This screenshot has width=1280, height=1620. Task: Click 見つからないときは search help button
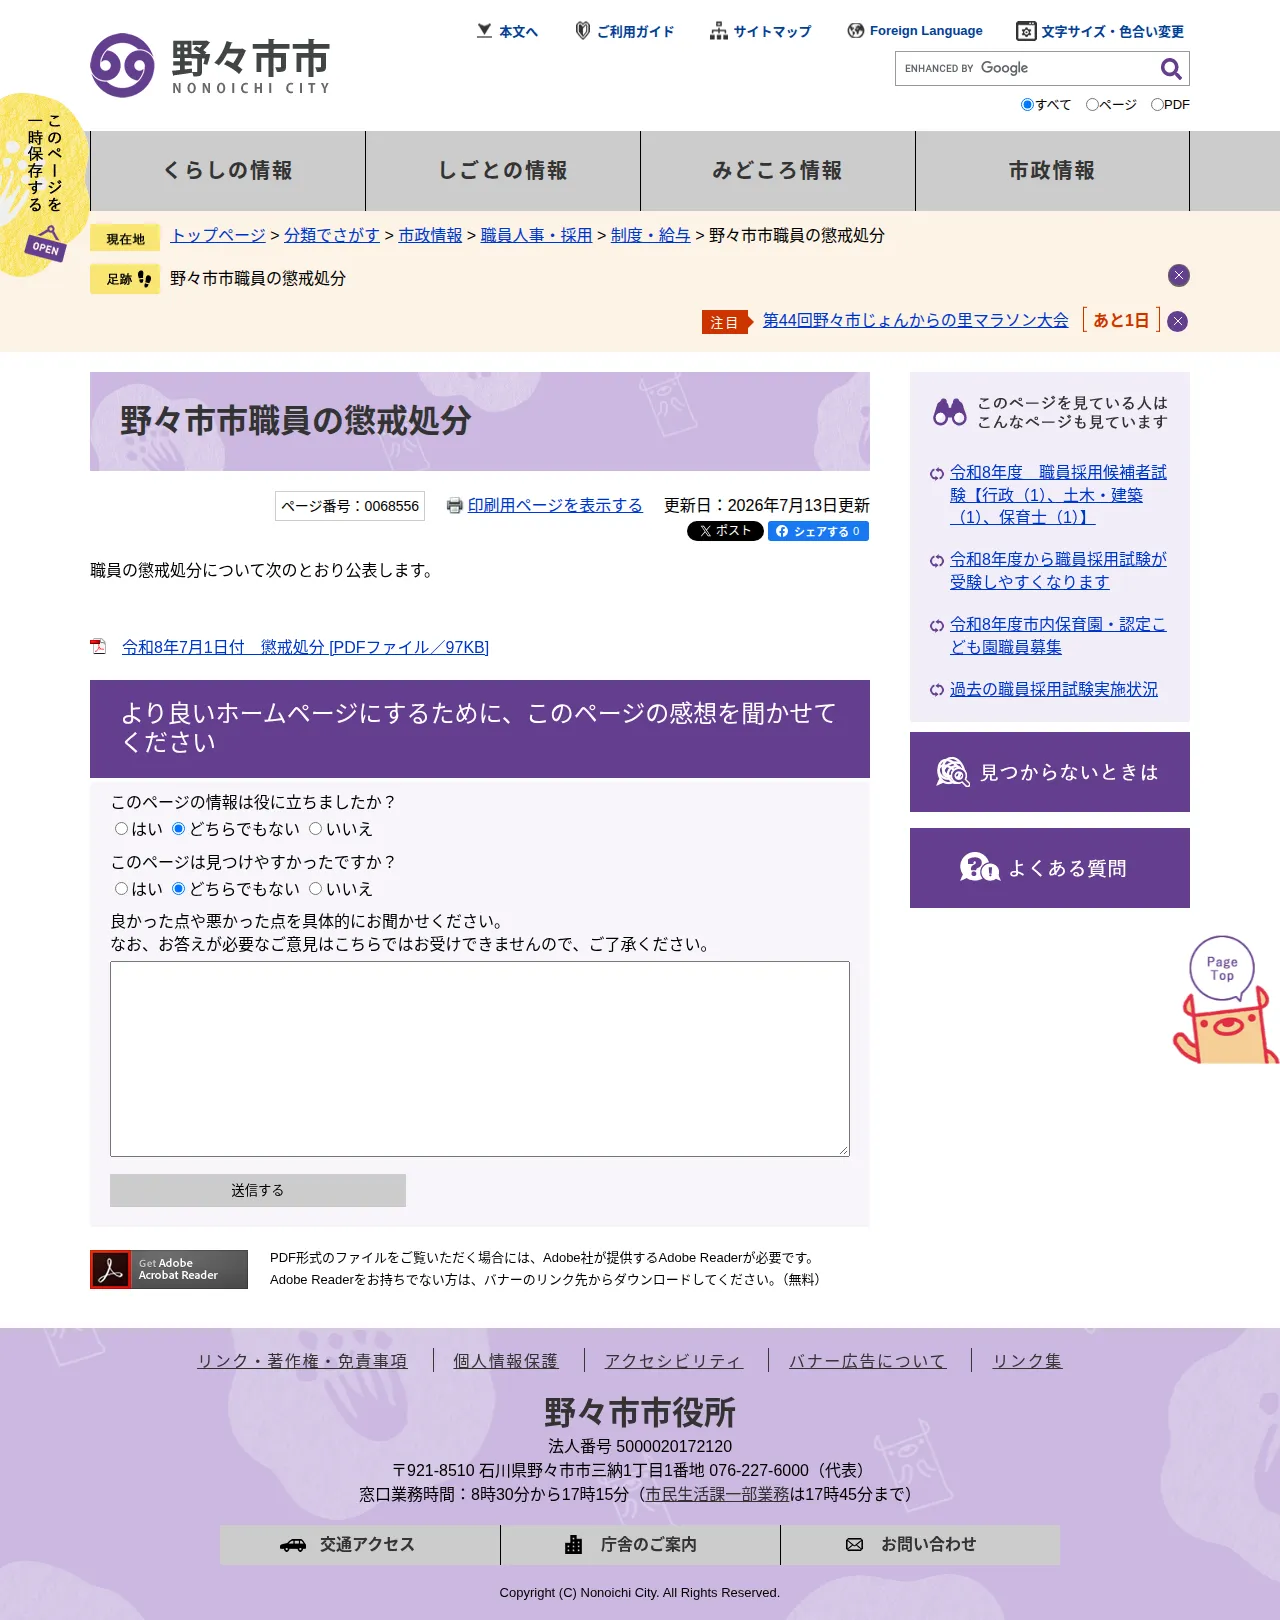coord(1050,772)
